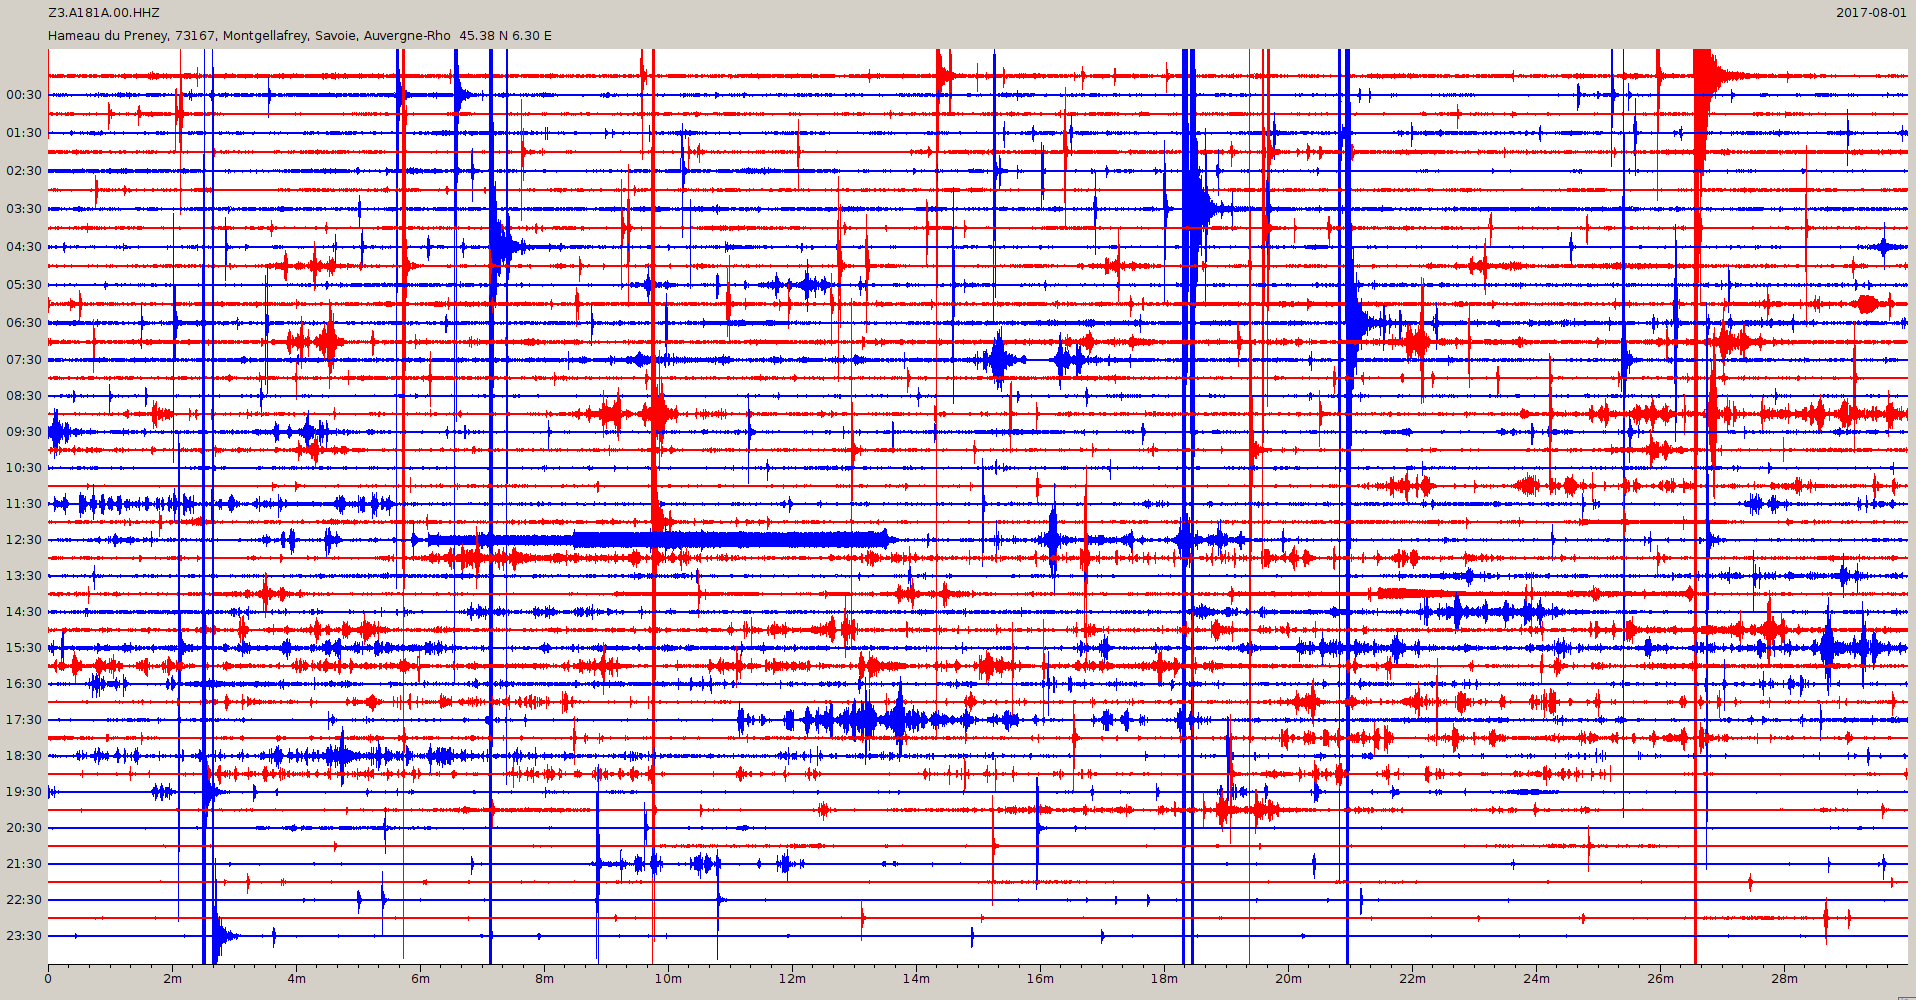Image resolution: width=1916 pixels, height=1000 pixels.
Task: Select the 01:30 trace label
Action: pyautogui.click(x=24, y=133)
